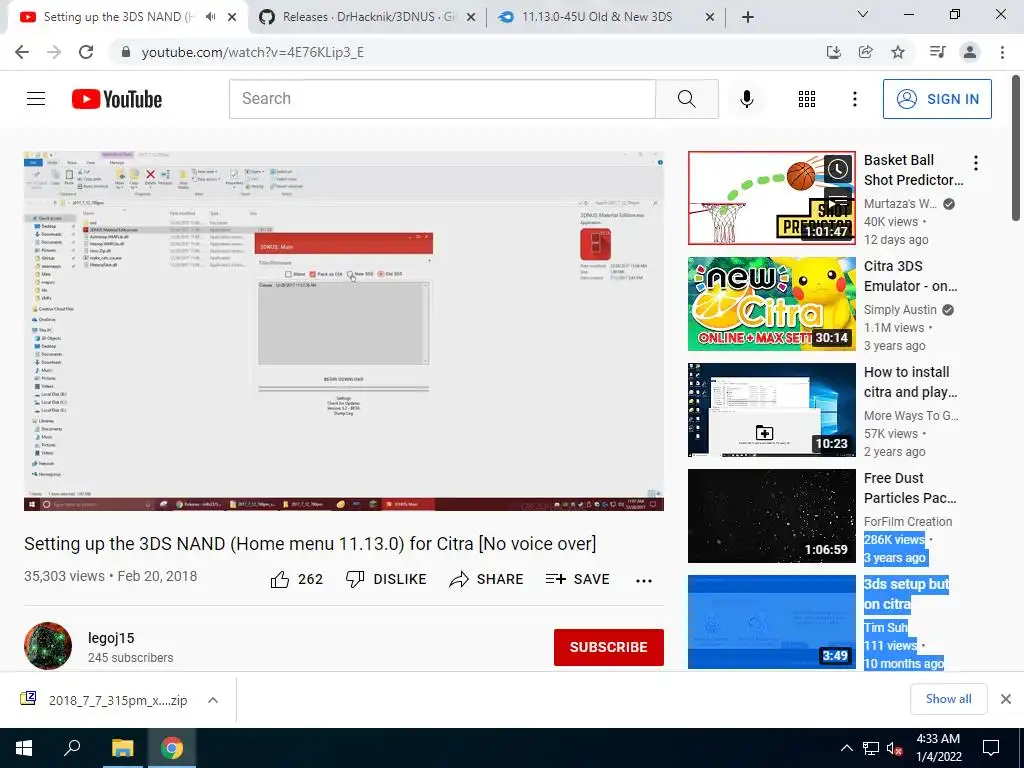Show hidden system tray icons

coord(846,748)
